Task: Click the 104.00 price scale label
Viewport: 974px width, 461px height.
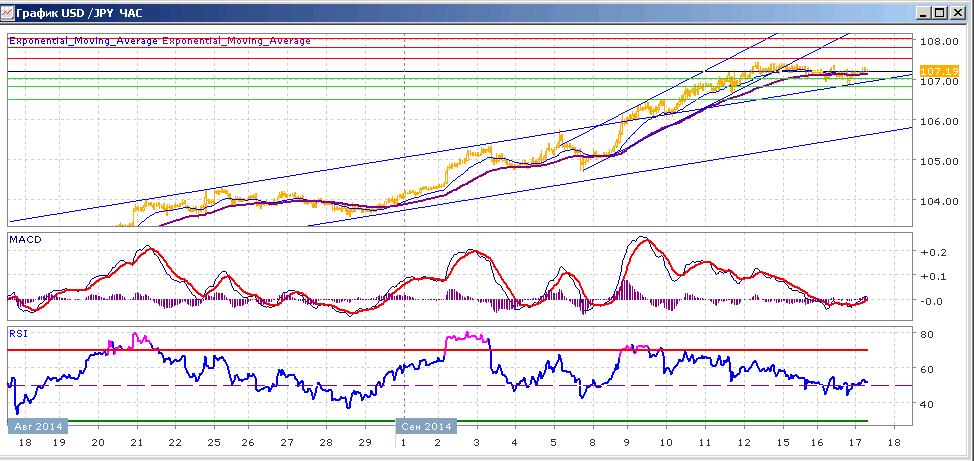Action: pos(939,201)
